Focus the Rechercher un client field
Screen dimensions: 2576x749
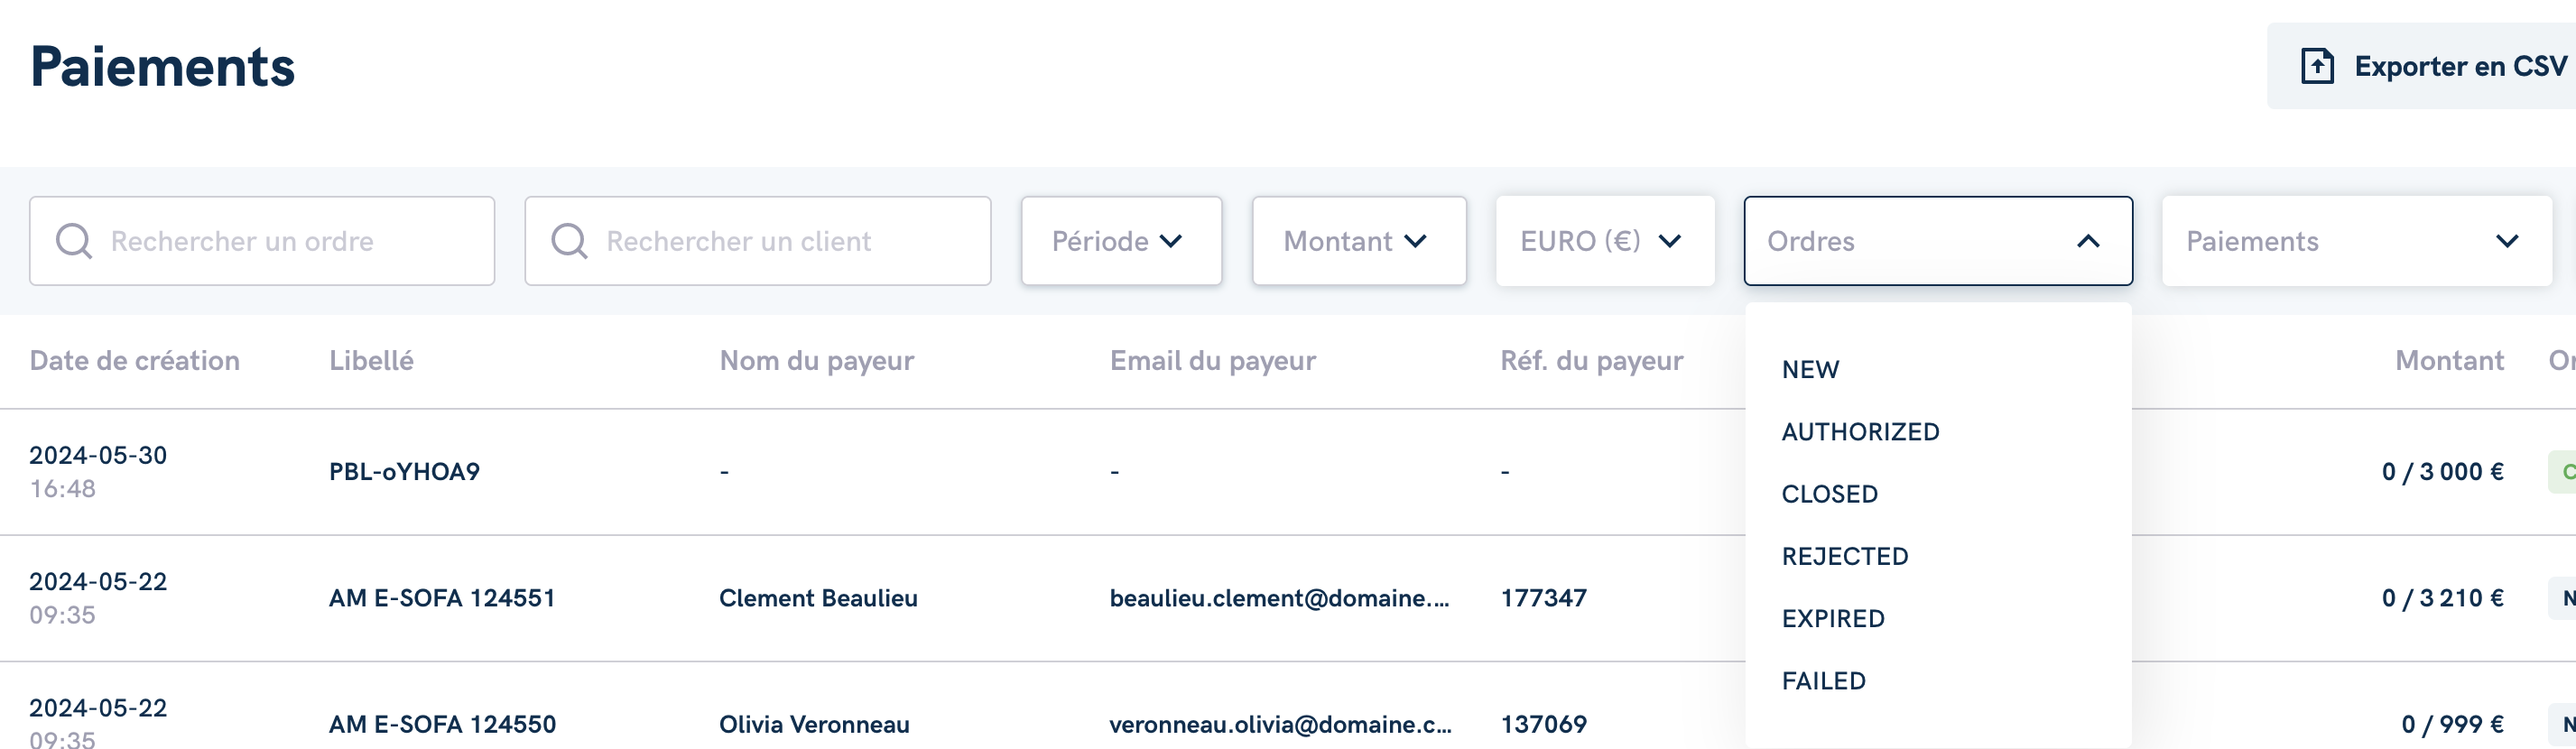tap(758, 241)
